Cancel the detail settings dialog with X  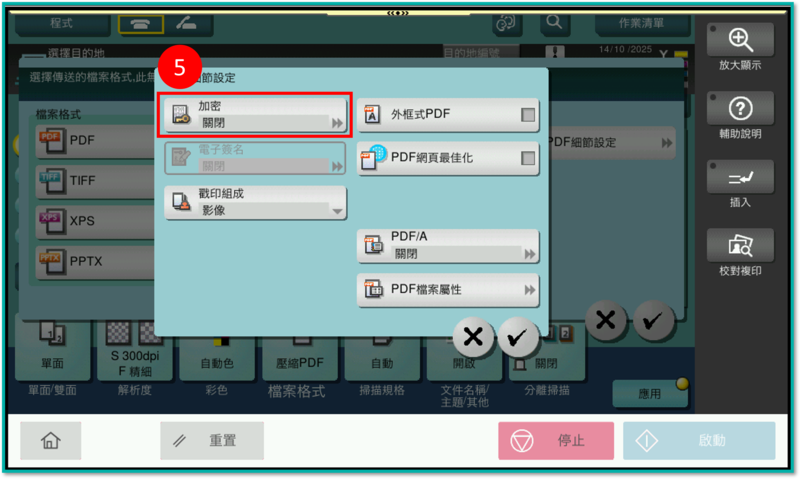click(x=473, y=337)
